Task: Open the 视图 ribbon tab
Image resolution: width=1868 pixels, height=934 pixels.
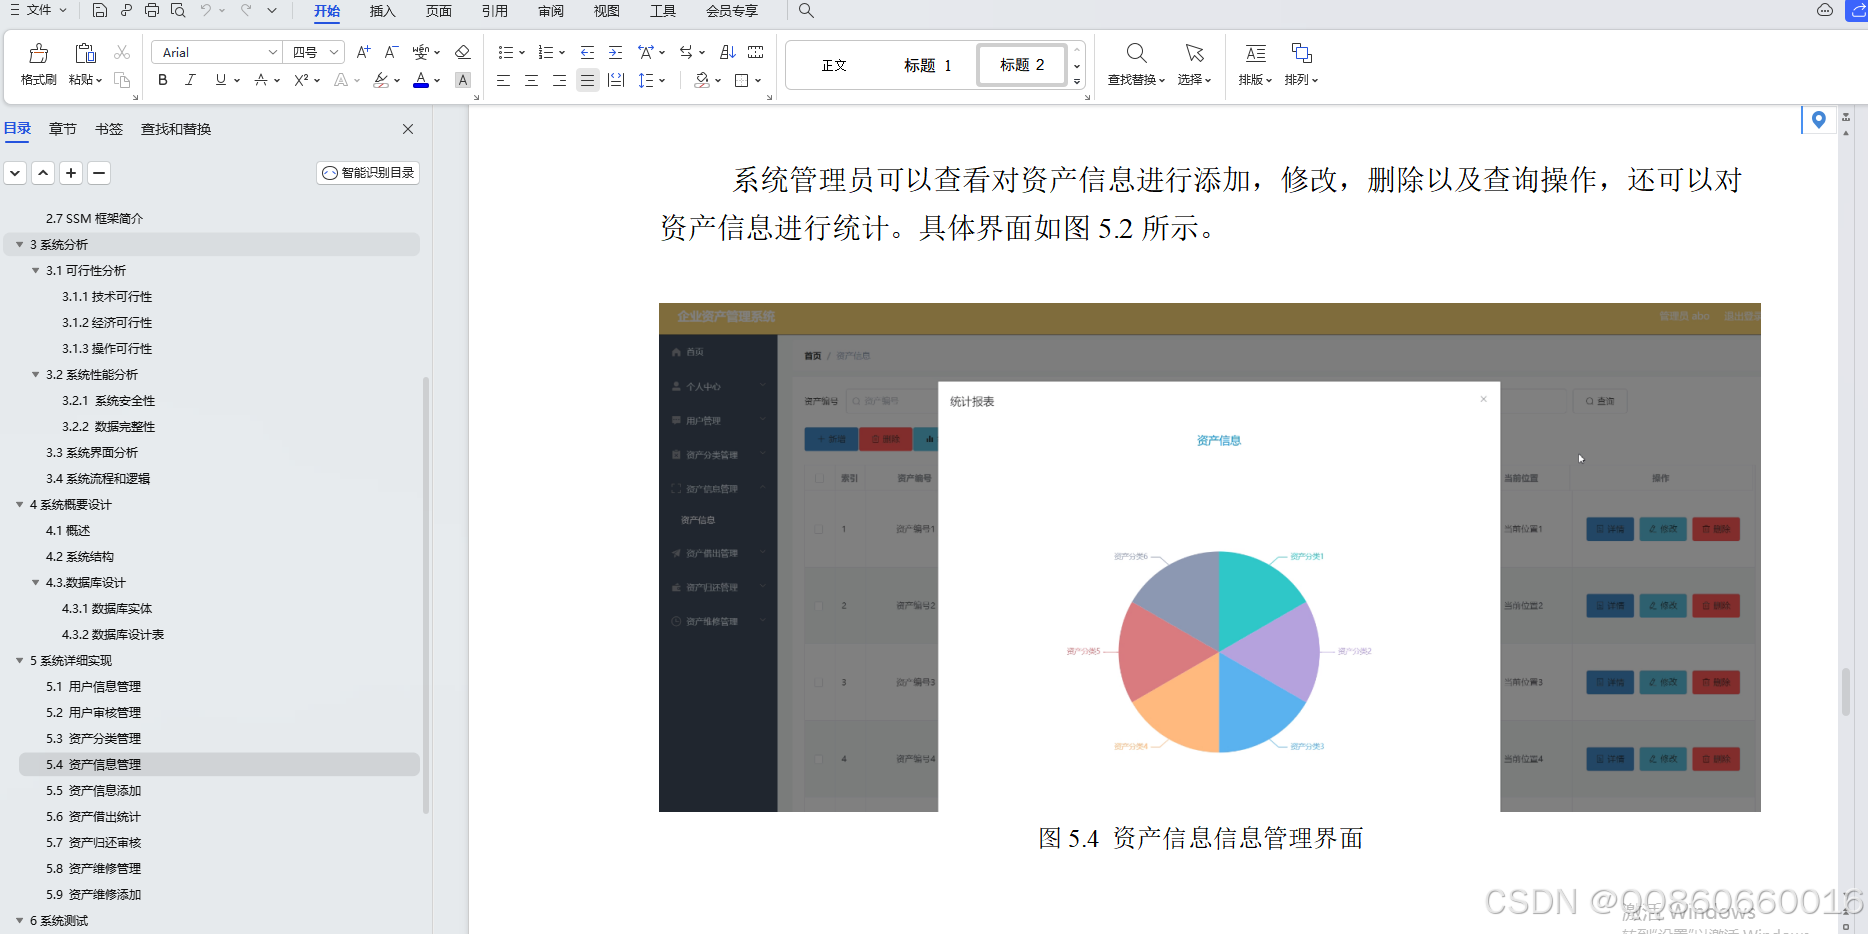Action: pos(606,11)
